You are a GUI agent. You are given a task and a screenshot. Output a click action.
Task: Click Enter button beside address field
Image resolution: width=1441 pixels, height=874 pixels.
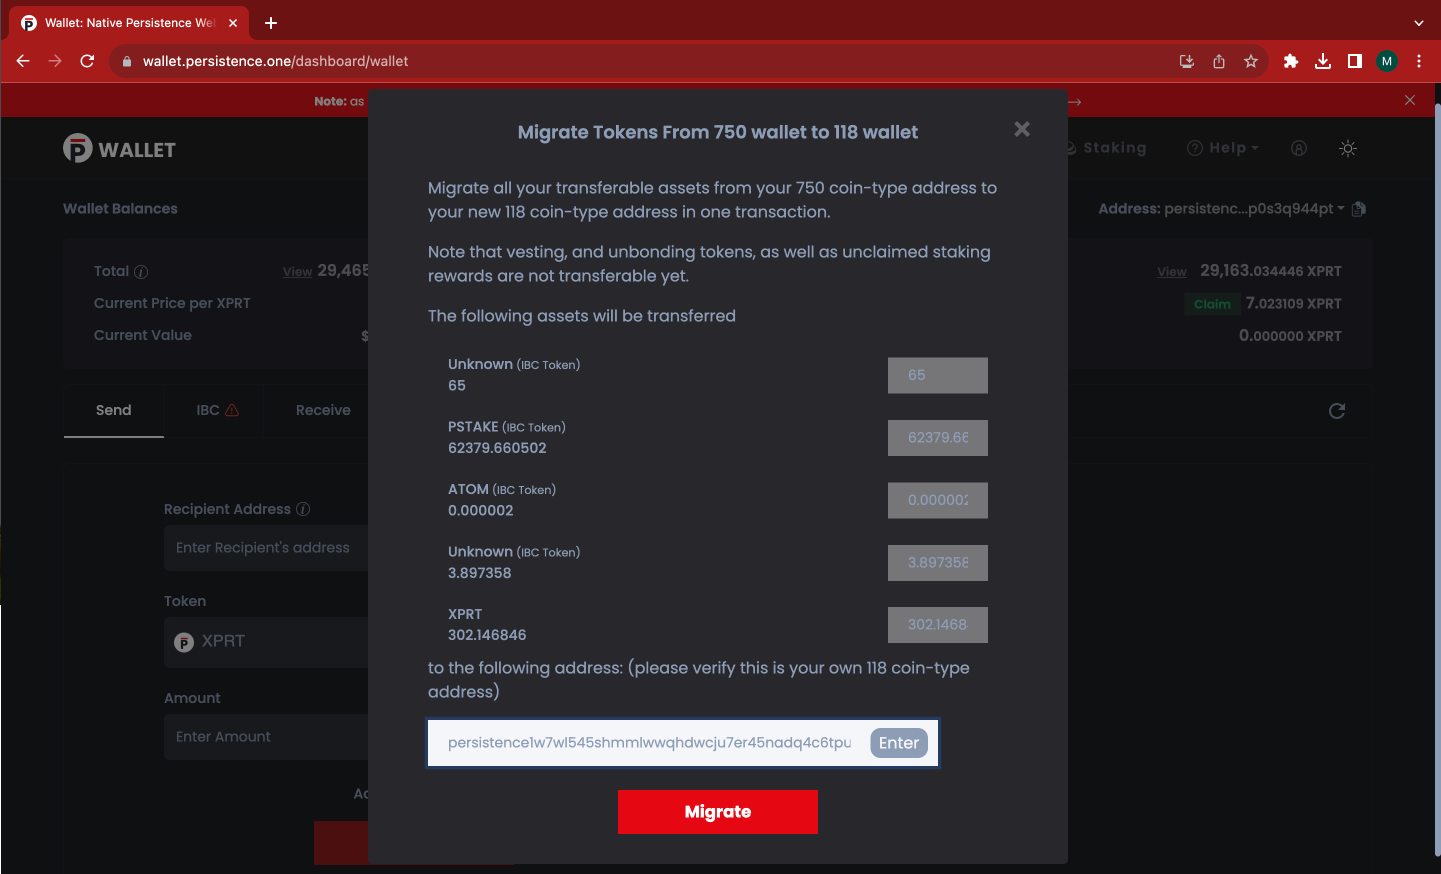click(898, 743)
